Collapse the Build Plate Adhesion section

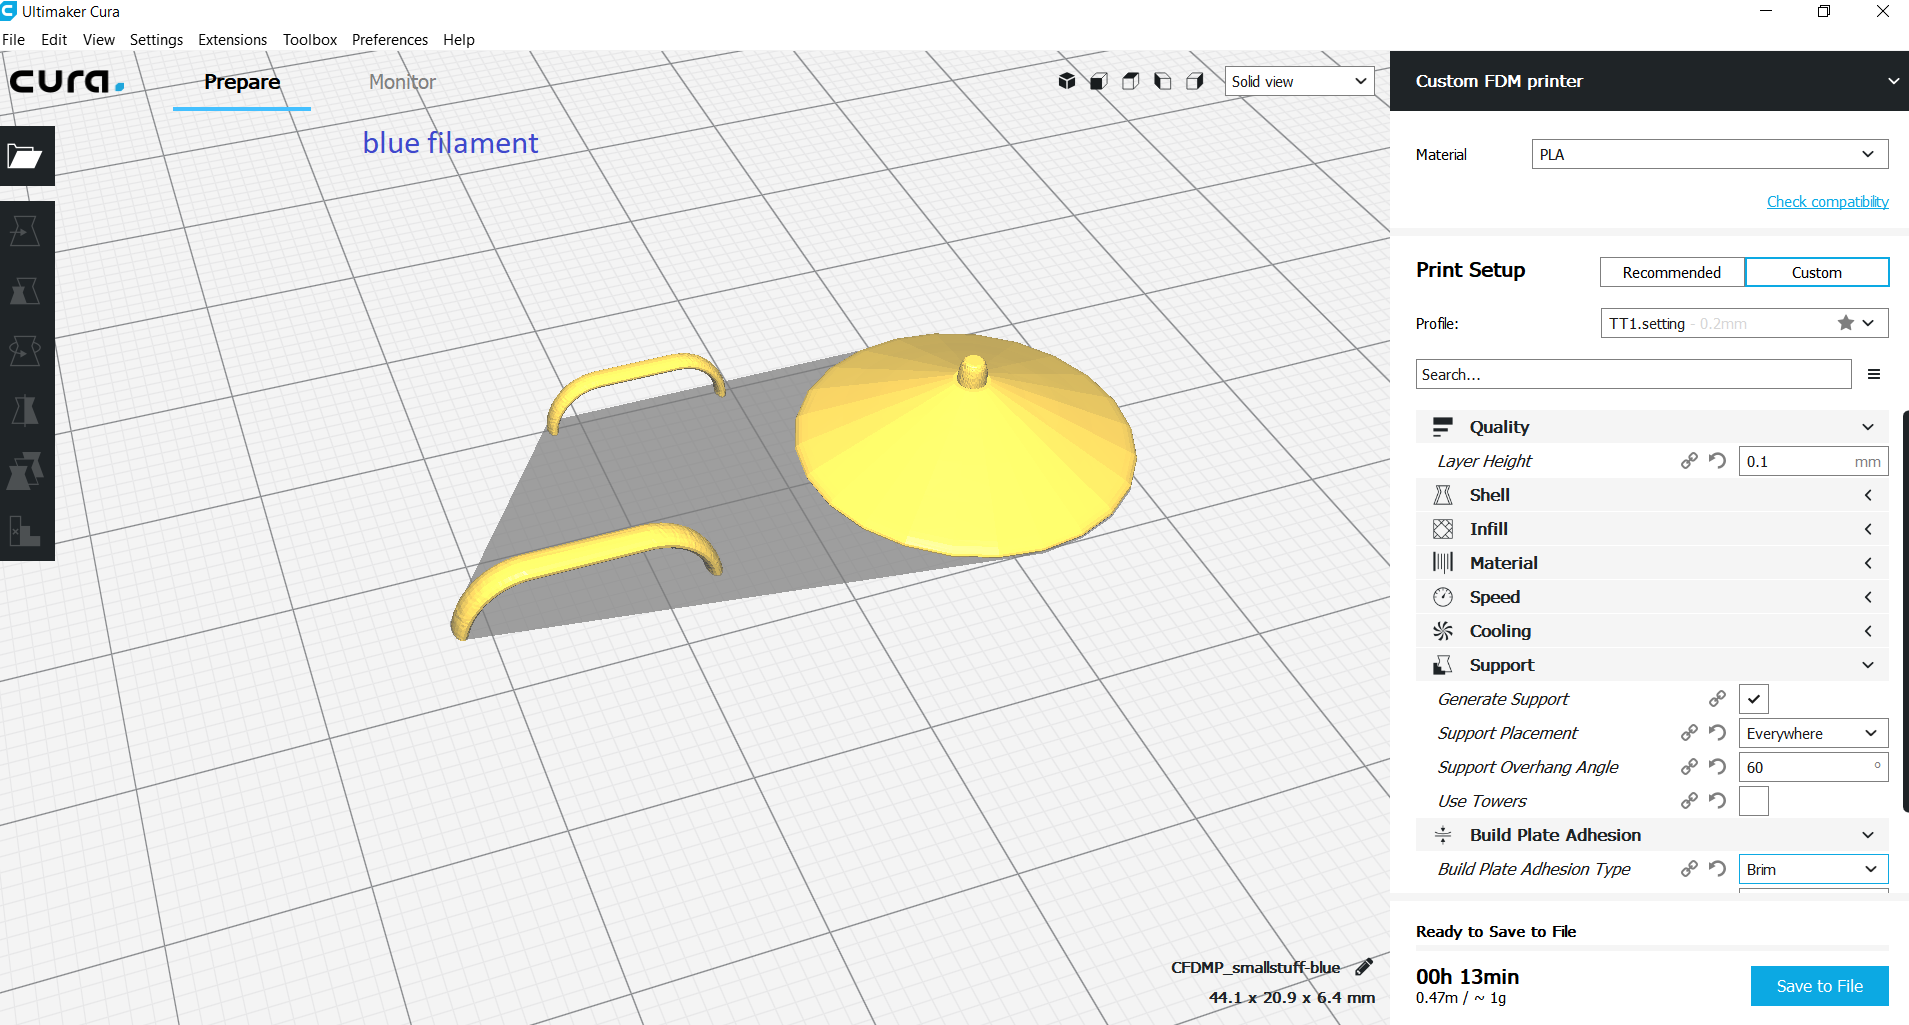[1652, 835]
